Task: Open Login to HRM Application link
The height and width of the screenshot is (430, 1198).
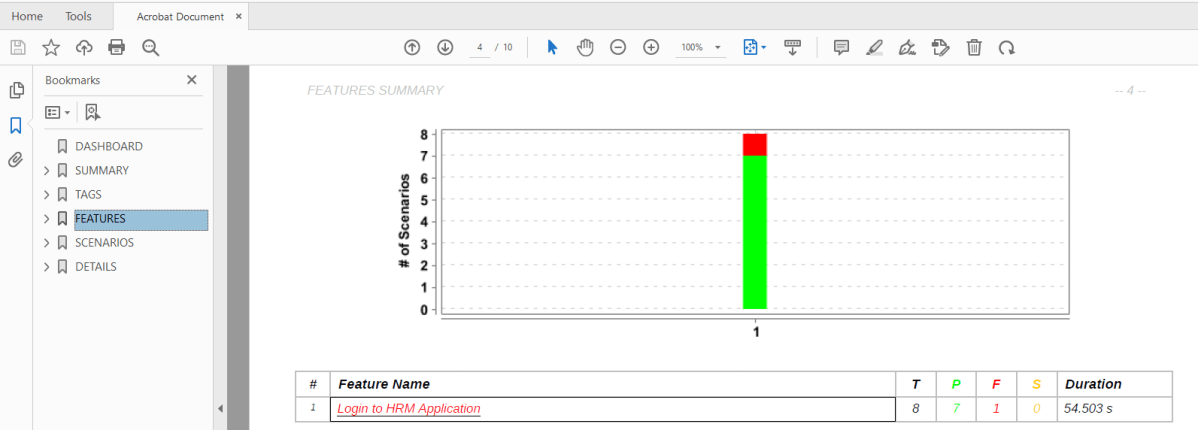Action: [408, 409]
